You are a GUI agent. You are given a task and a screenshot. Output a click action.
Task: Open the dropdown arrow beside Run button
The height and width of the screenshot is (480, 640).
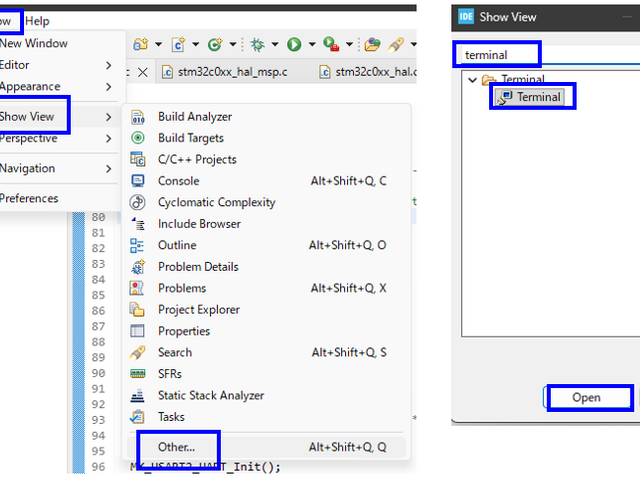tap(311, 44)
